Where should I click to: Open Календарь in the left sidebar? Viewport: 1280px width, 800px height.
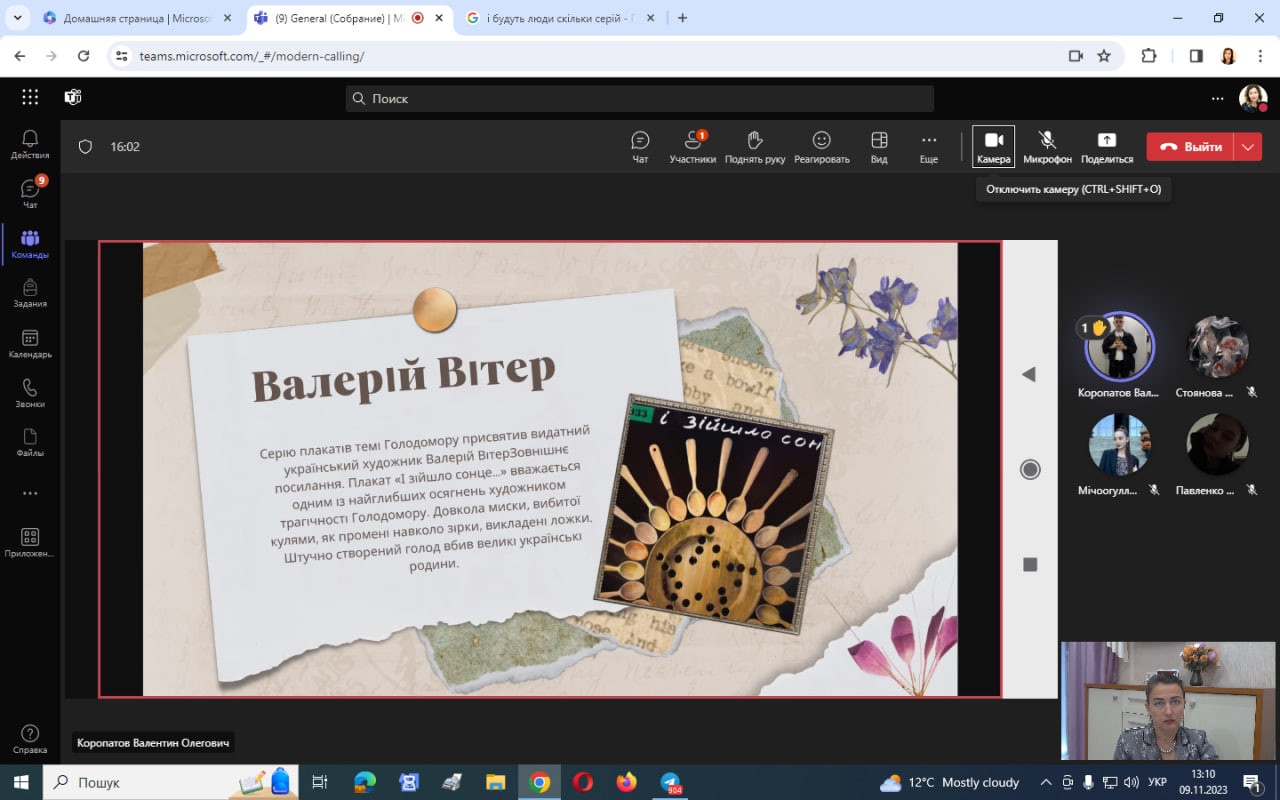tap(30, 344)
